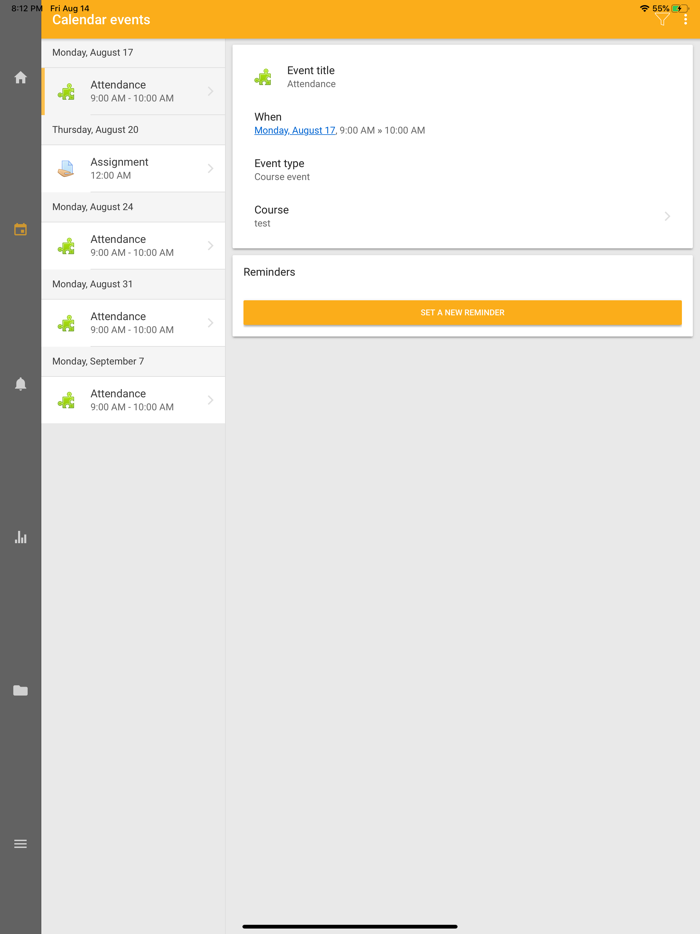Click the Reminders section heading
700x934 pixels.
point(269,272)
